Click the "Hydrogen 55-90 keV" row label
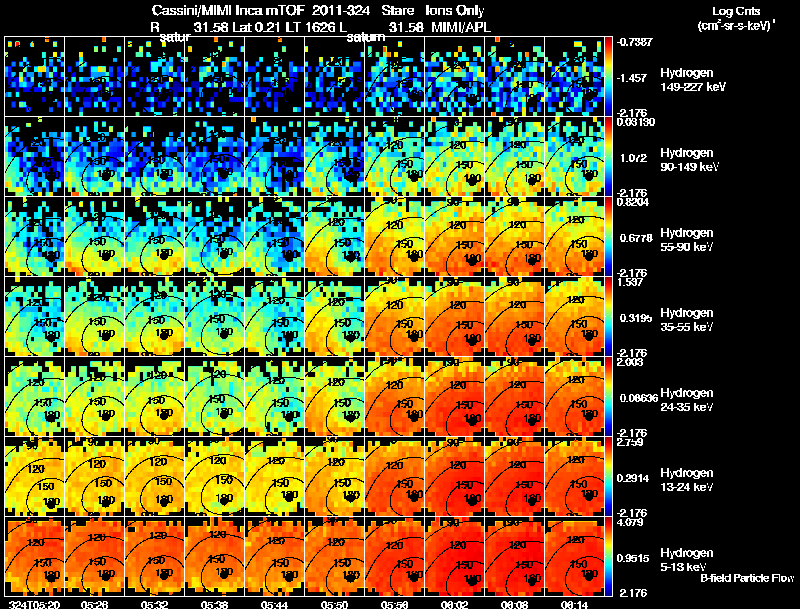The height and width of the screenshot is (609, 800). click(687, 240)
